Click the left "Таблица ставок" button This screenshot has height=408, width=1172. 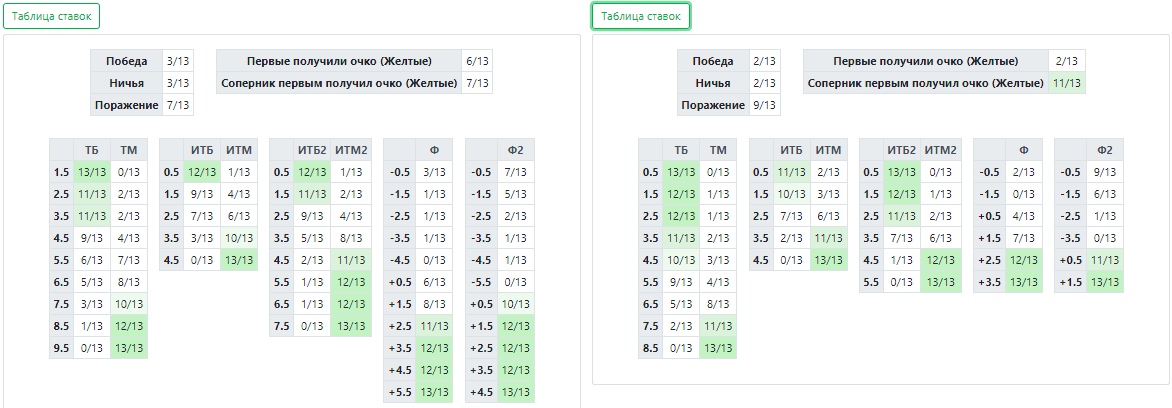point(51,16)
